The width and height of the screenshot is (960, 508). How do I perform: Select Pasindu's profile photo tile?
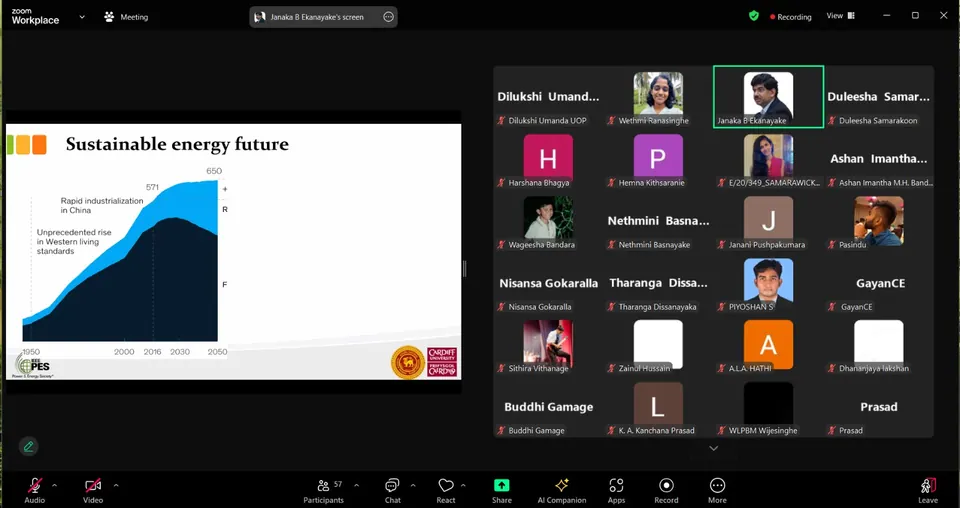[879, 220]
